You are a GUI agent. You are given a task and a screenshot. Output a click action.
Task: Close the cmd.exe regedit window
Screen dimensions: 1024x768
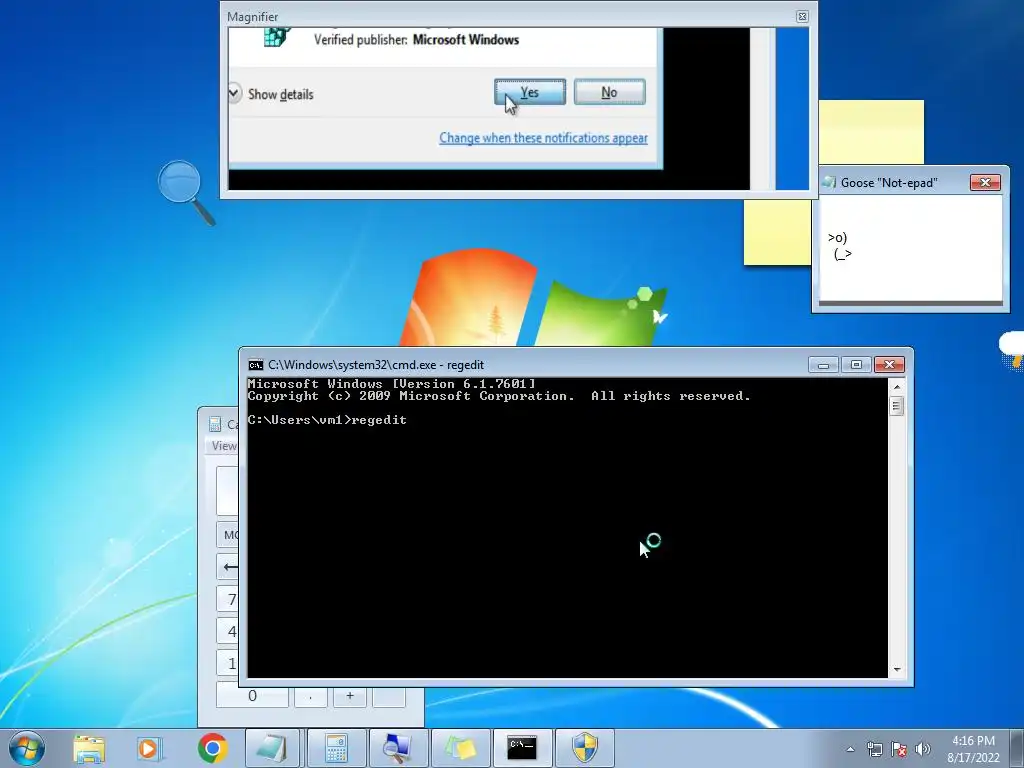(889, 364)
